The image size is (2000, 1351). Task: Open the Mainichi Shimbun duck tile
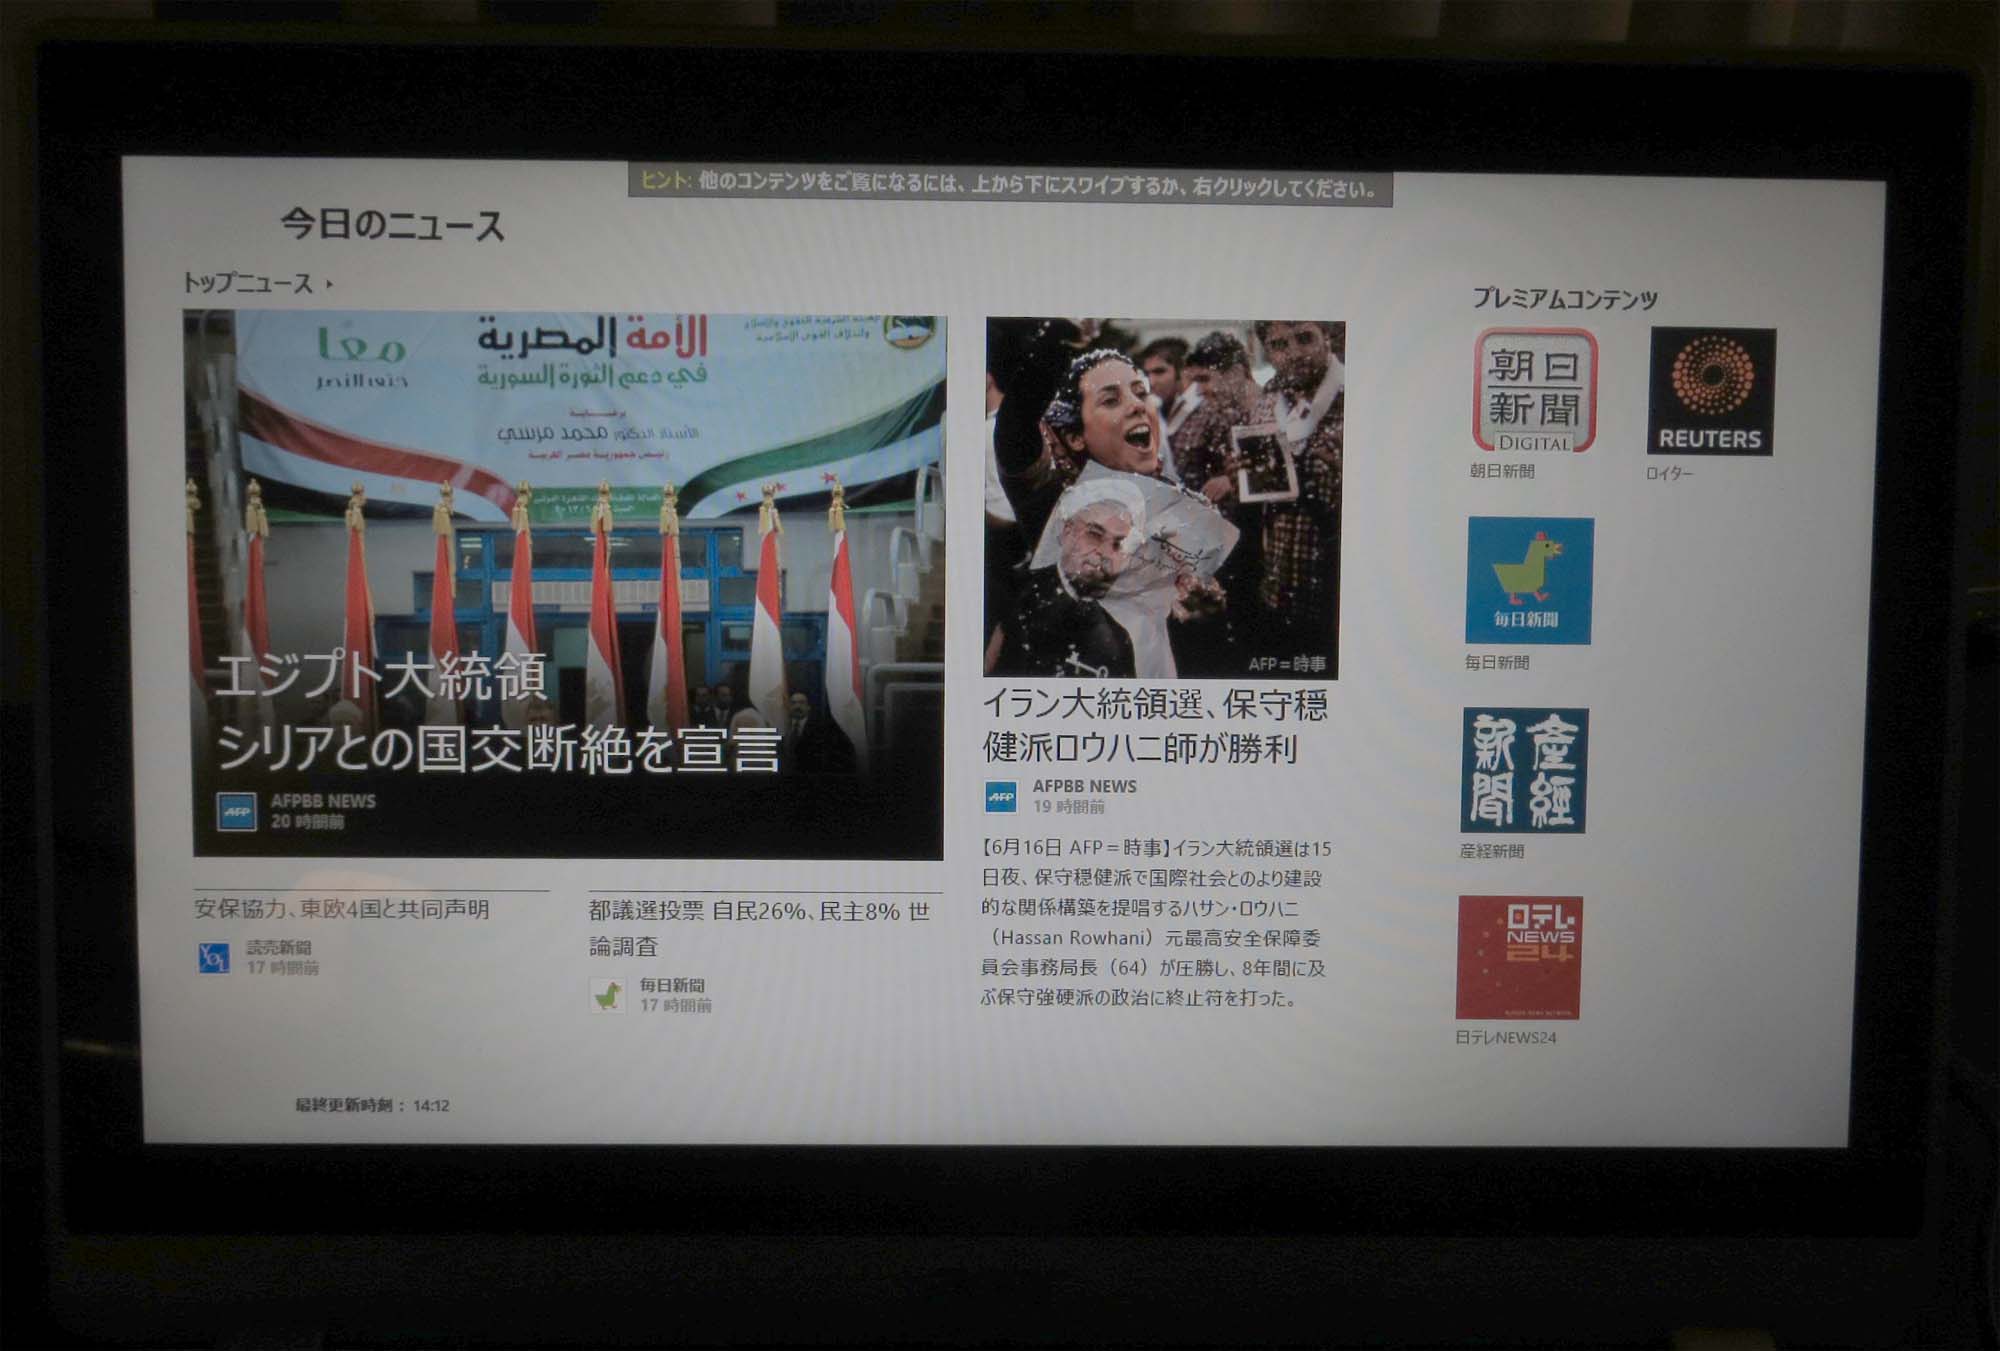(x=1529, y=581)
